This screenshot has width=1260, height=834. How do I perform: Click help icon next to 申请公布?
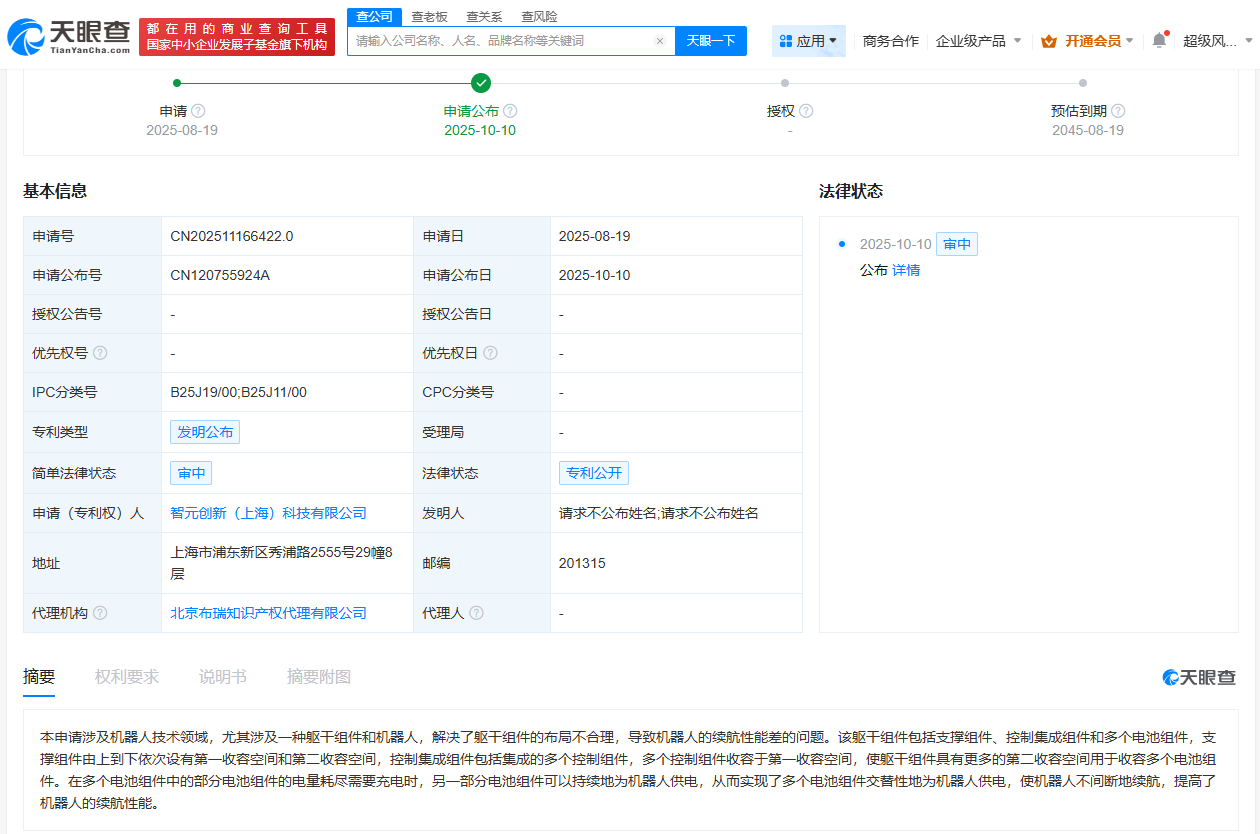tap(510, 111)
